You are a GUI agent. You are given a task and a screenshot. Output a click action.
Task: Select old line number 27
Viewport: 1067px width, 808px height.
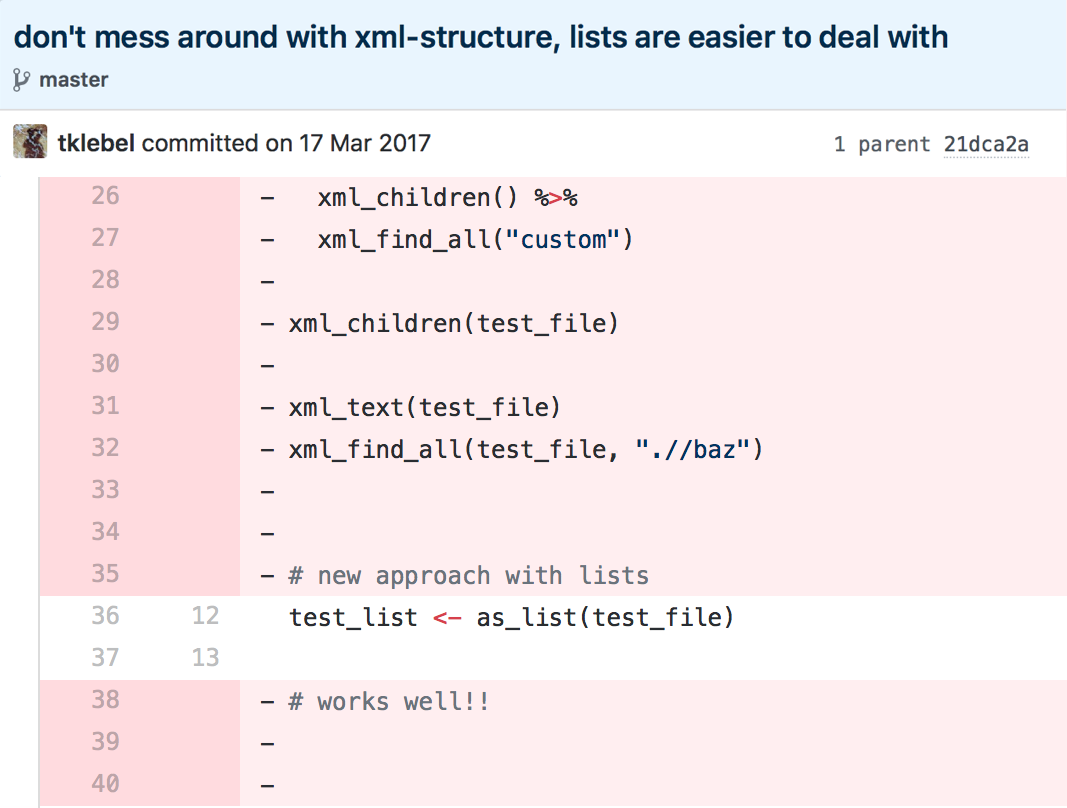[x=105, y=238]
